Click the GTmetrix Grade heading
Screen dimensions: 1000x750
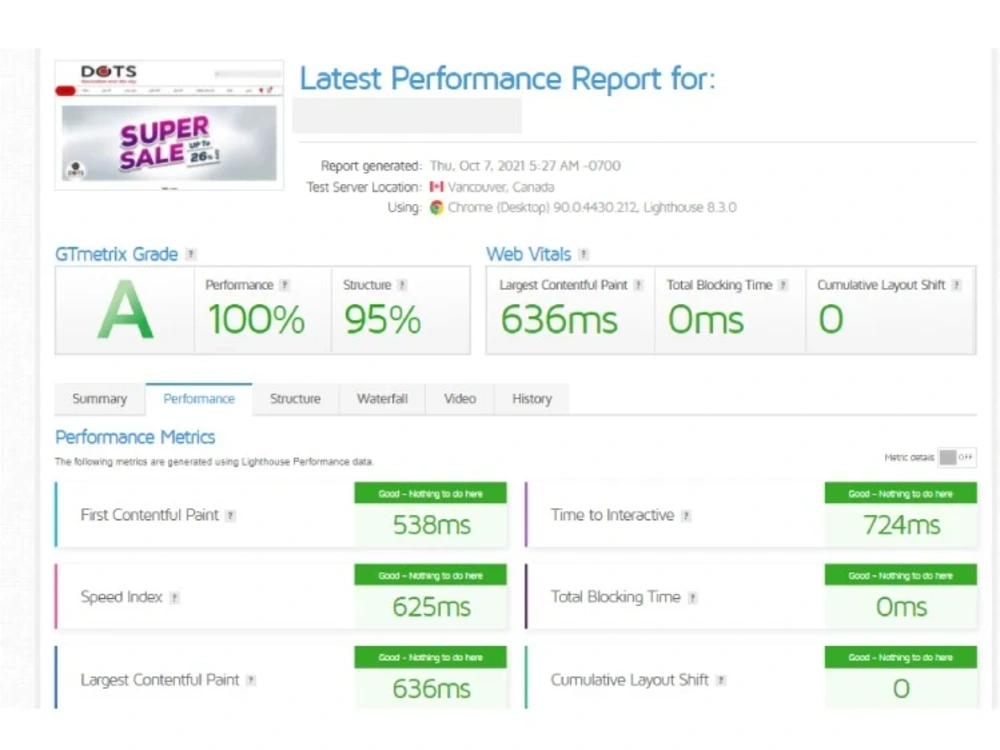pos(116,254)
